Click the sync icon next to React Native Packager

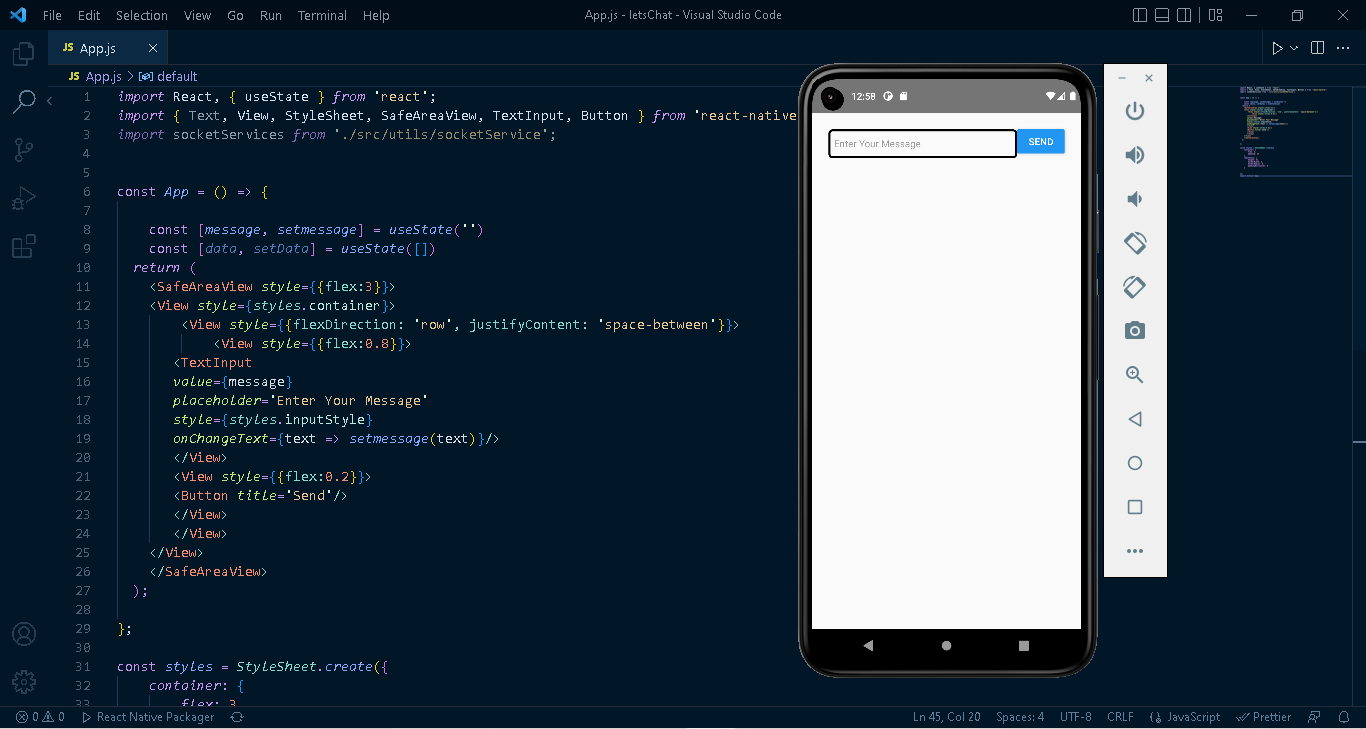(237, 717)
